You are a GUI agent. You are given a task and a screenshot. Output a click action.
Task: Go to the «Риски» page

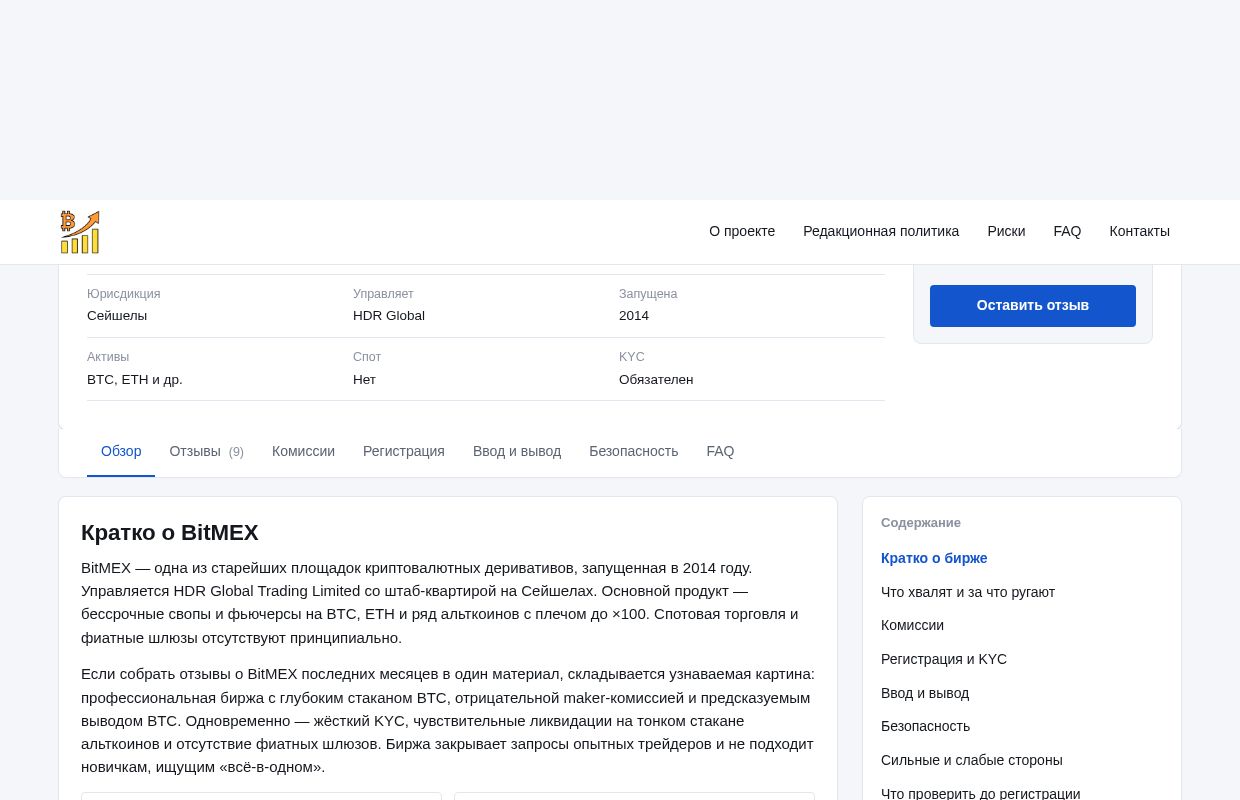point(1006,231)
